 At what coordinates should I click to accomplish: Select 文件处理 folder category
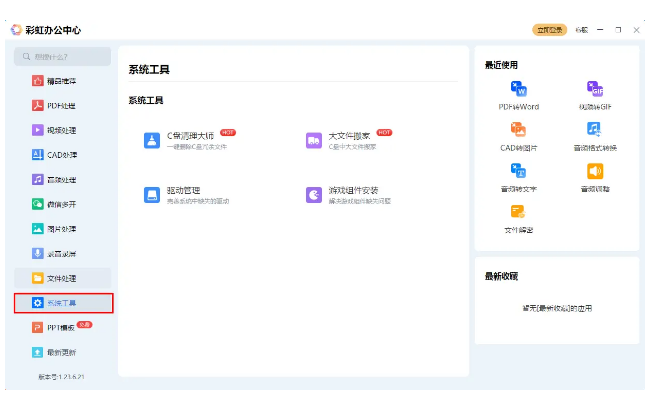[62, 278]
